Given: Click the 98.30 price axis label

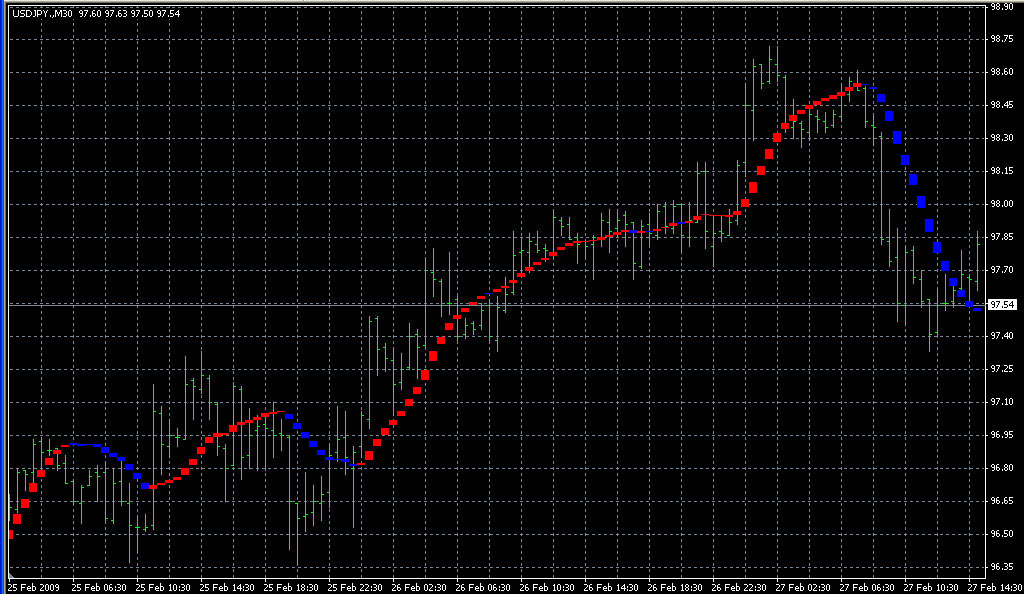Looking at the screenshot, I should pos(1002,138).
